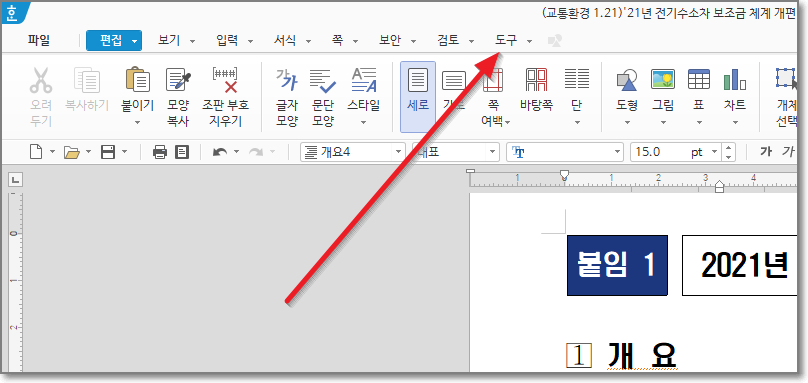The height and width of the screenshot is (383, 808).
Task: Click the Chart (차트) icon
Action: (735, 80)
